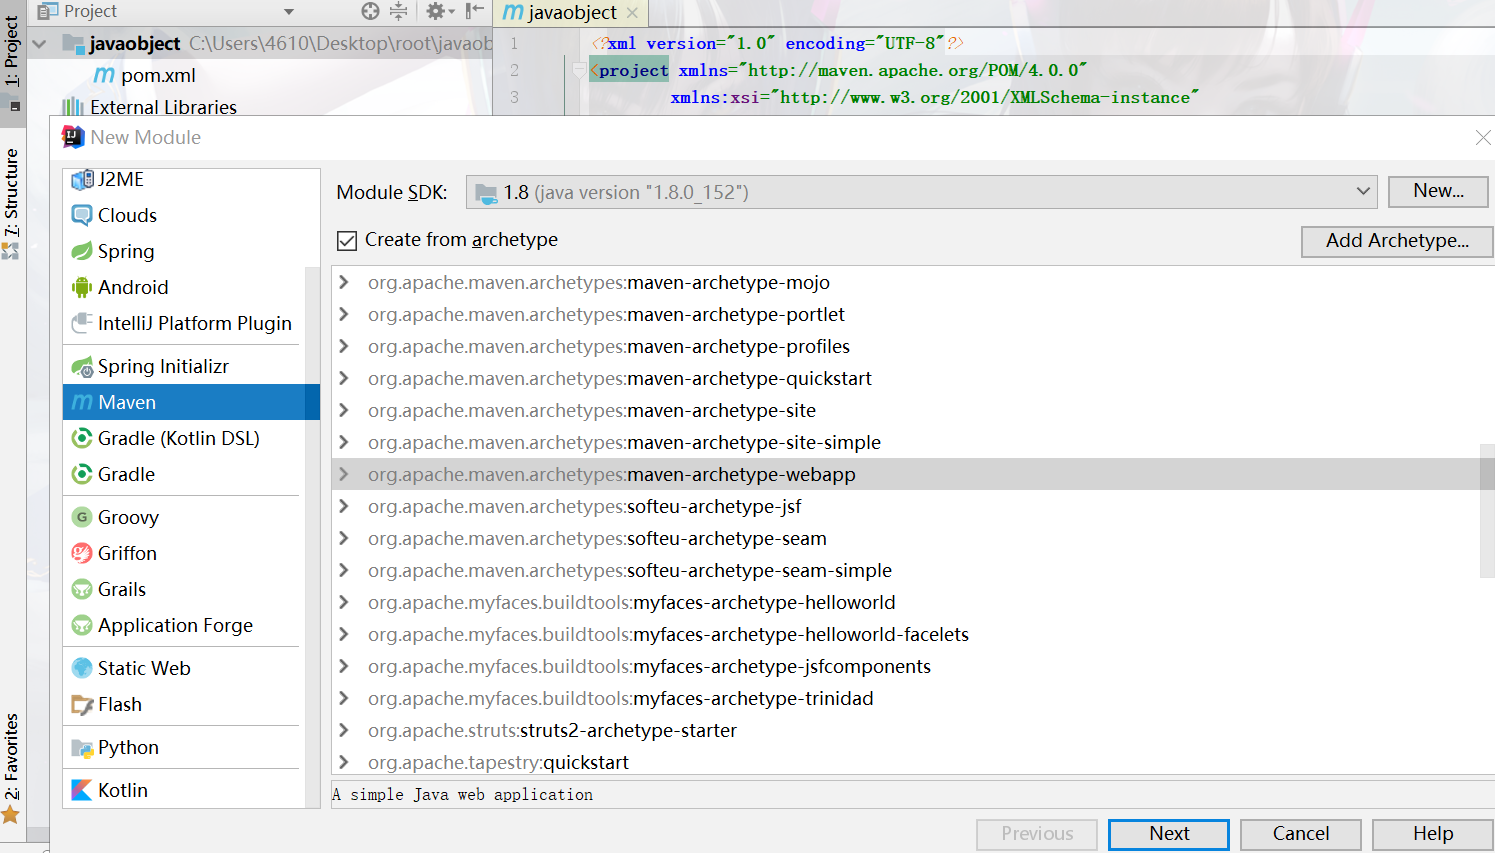
Task: Open pom.xml in the project tree
Action: point(158,75)
